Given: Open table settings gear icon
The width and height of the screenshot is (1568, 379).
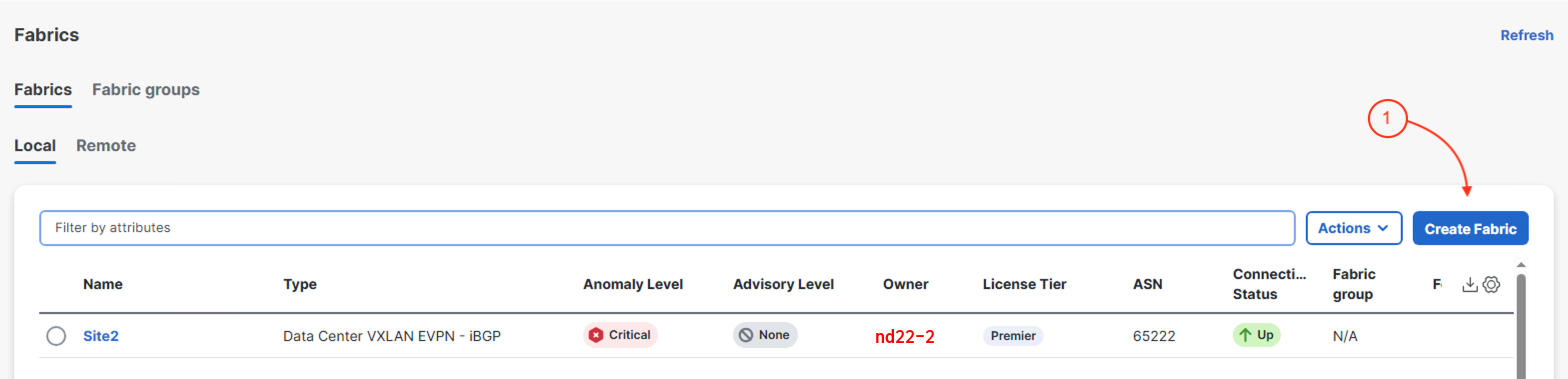Looking at the screenshot, I should point(1491,285).
